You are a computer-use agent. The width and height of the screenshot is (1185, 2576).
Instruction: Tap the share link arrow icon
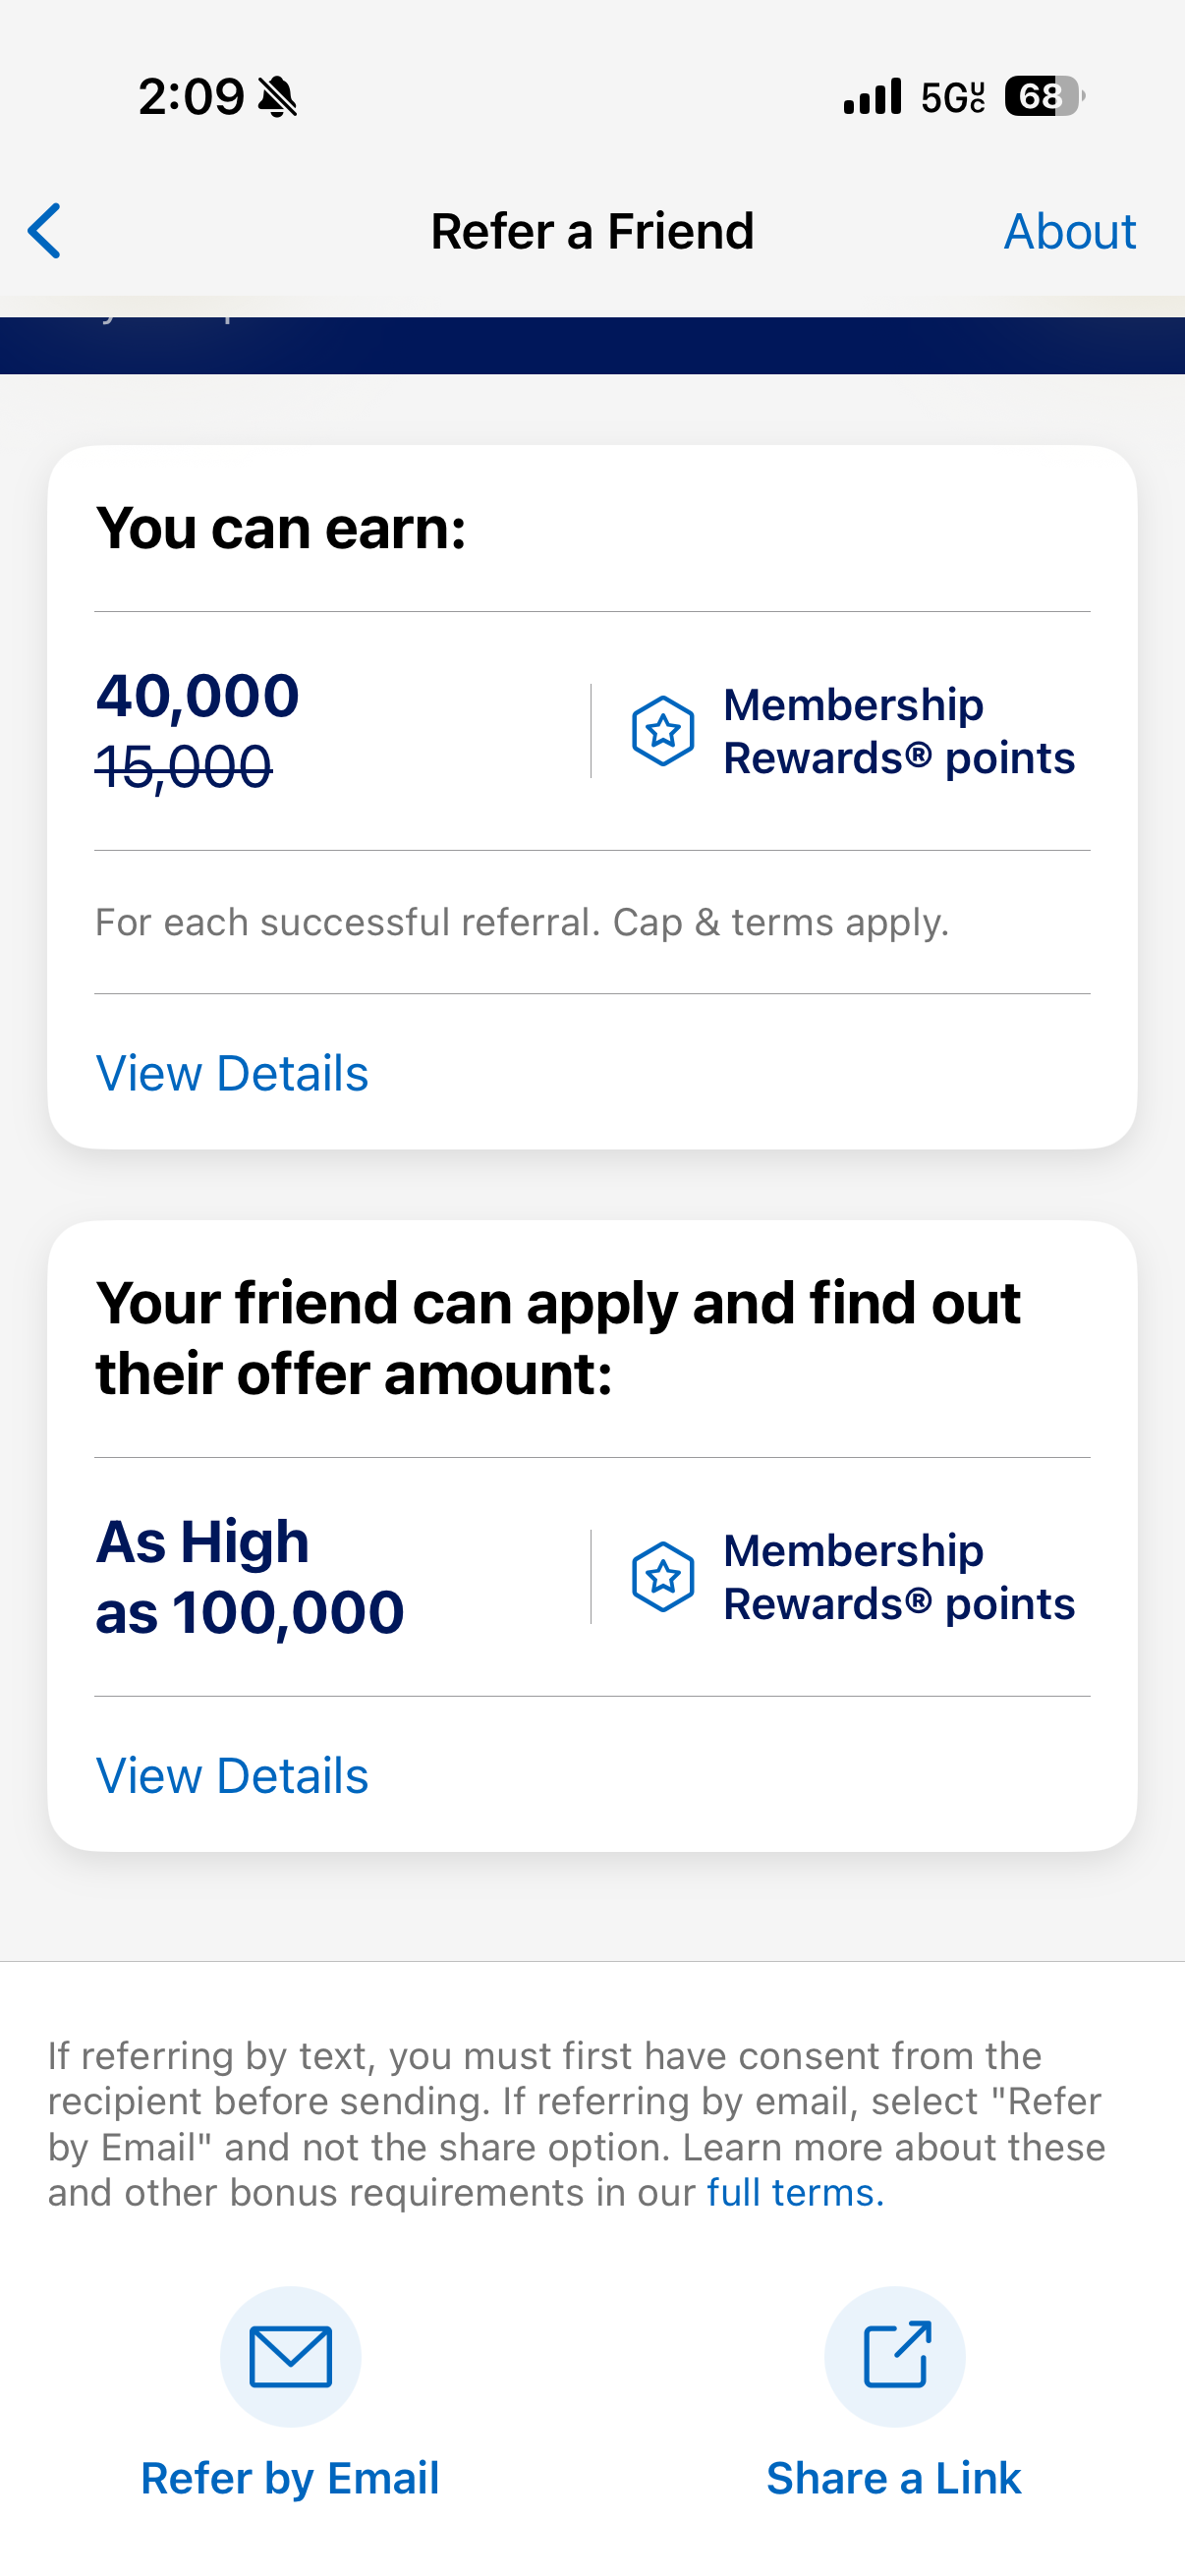pyautogui.click(x=895, y=2356)
